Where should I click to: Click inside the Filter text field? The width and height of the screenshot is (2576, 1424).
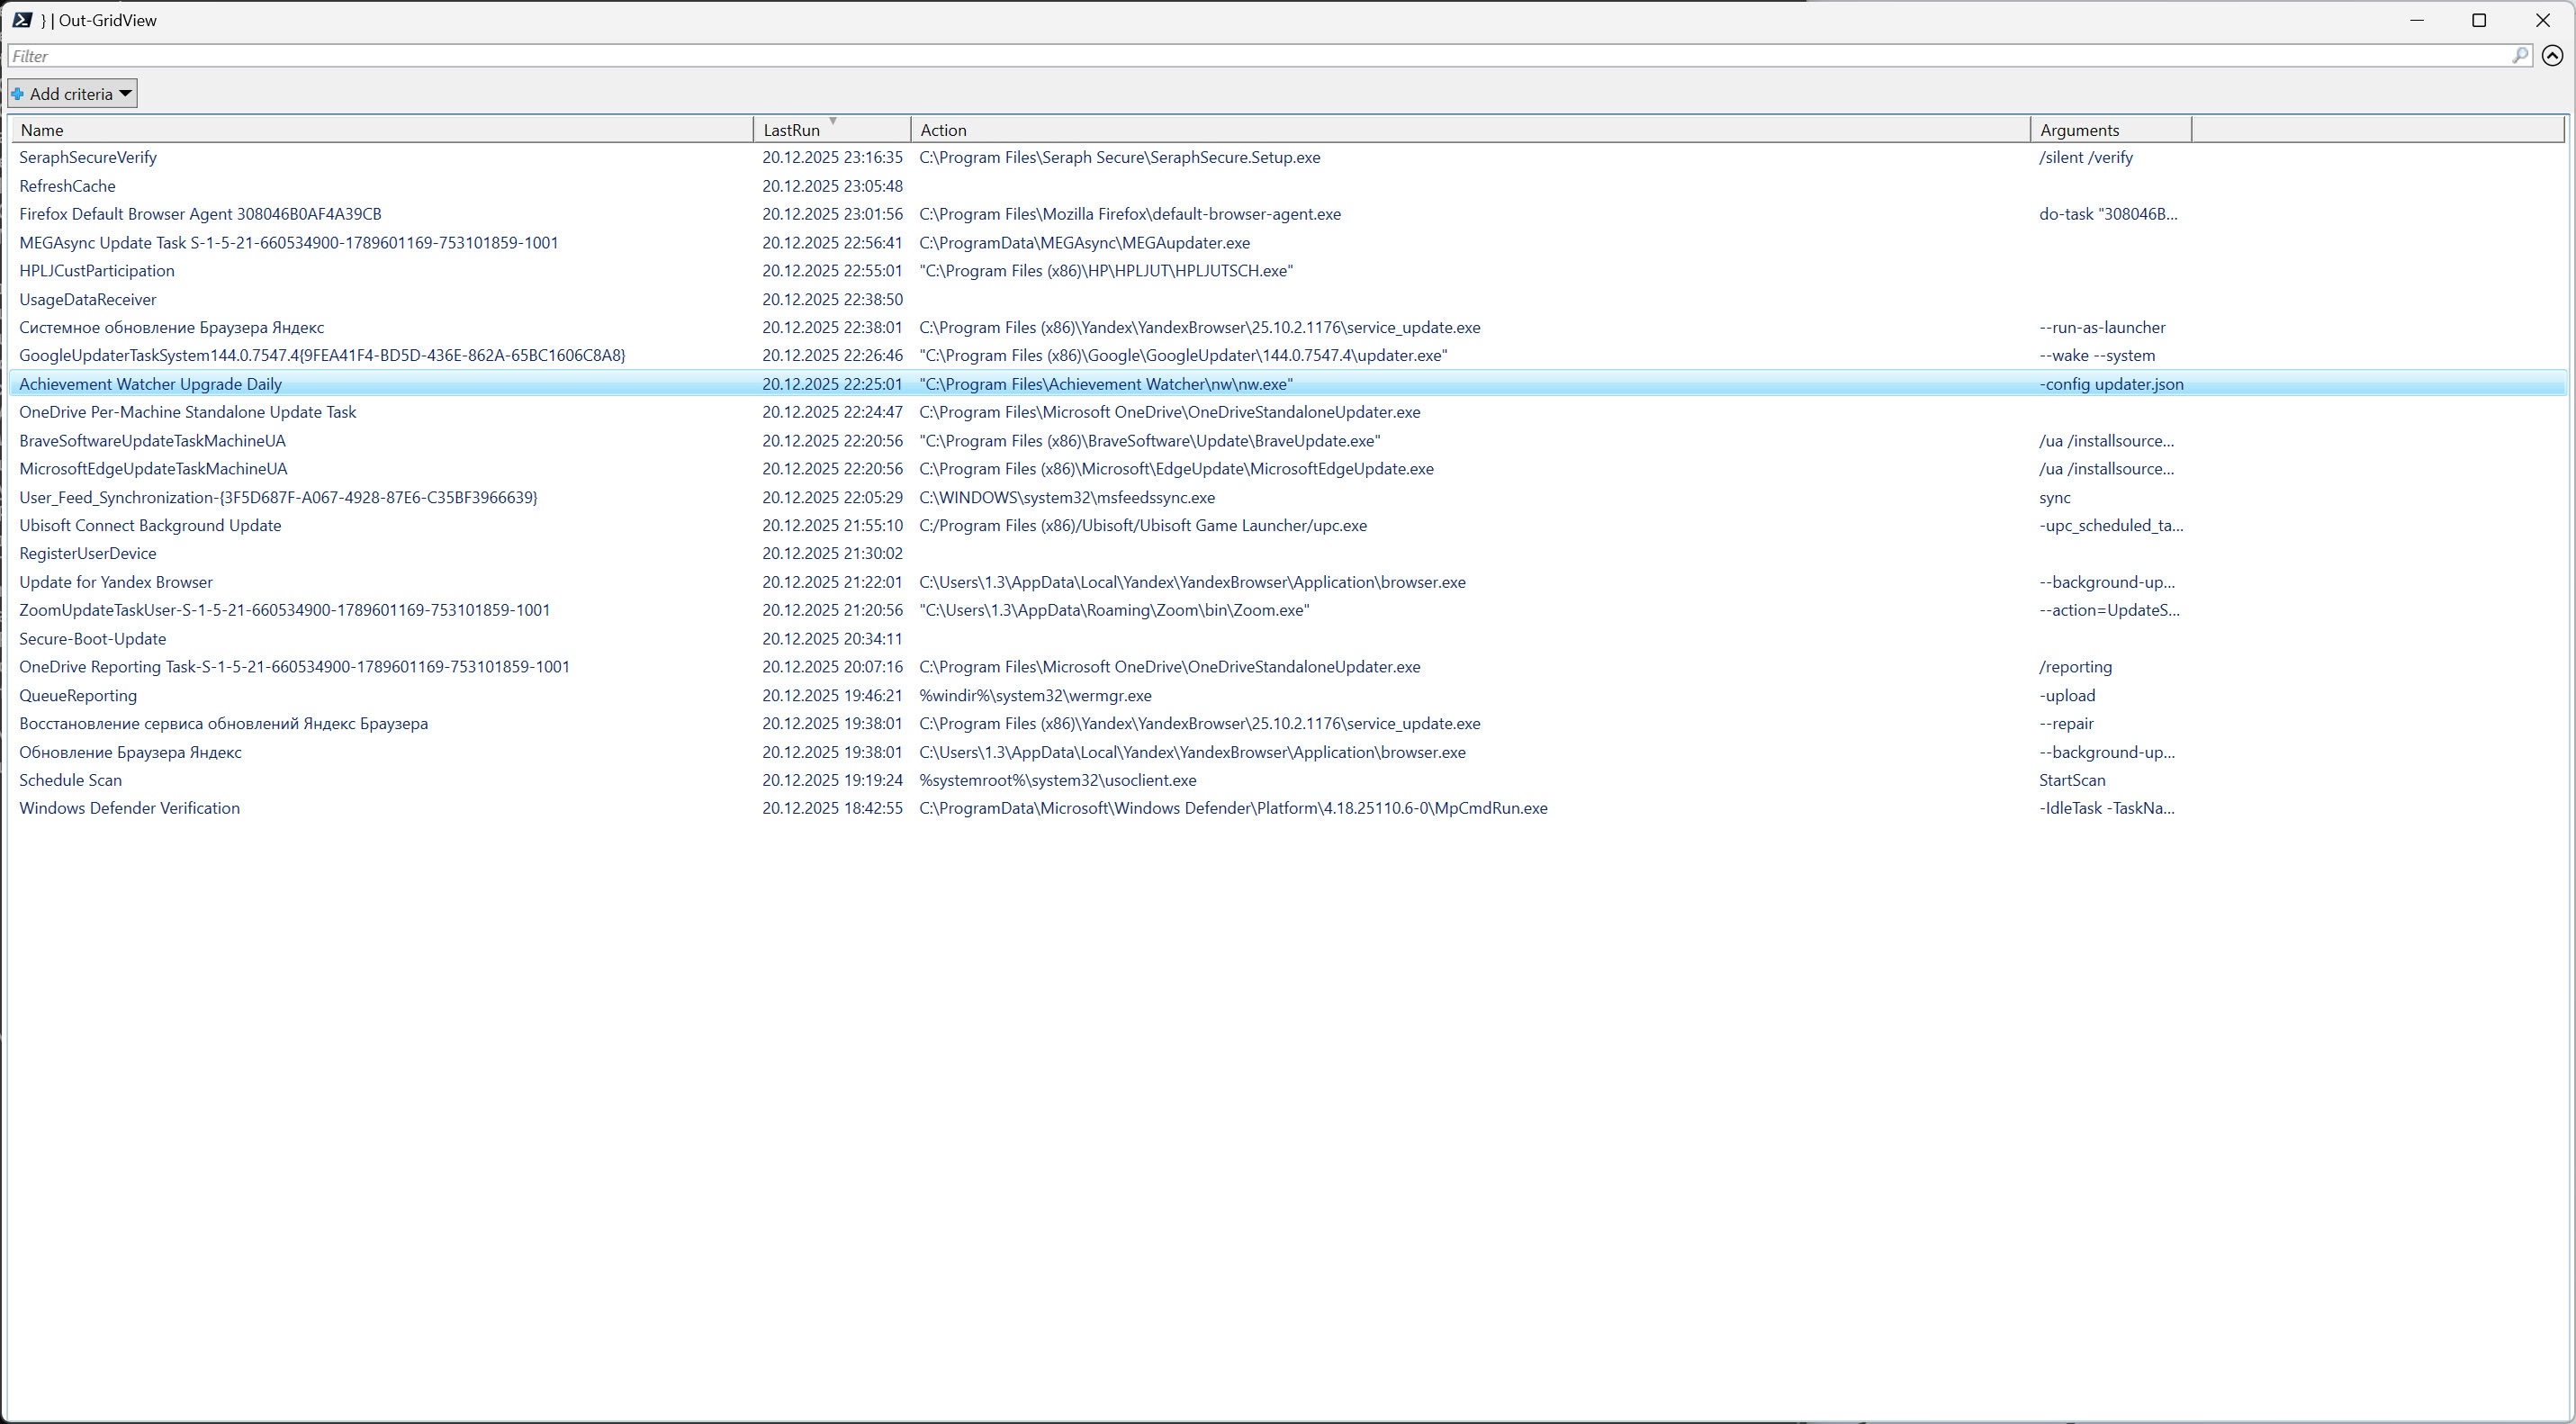tap(1200, 56)
